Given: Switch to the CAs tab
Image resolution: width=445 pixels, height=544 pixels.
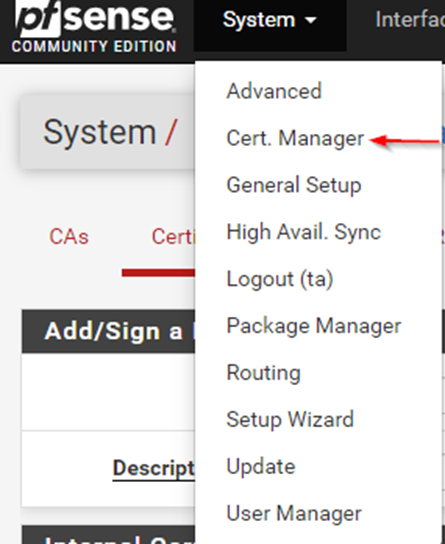Looking at the screenshot, I should pos(69,237).
